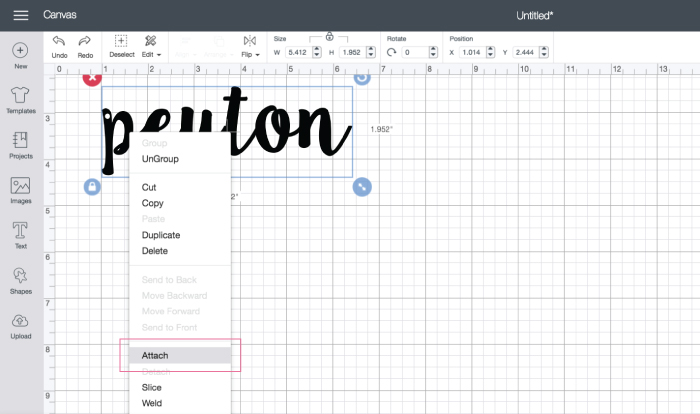Open the hamburger main menu
The height and width of the screenshot is (414, 700).
pyautogui.click(x=21, y=15)
